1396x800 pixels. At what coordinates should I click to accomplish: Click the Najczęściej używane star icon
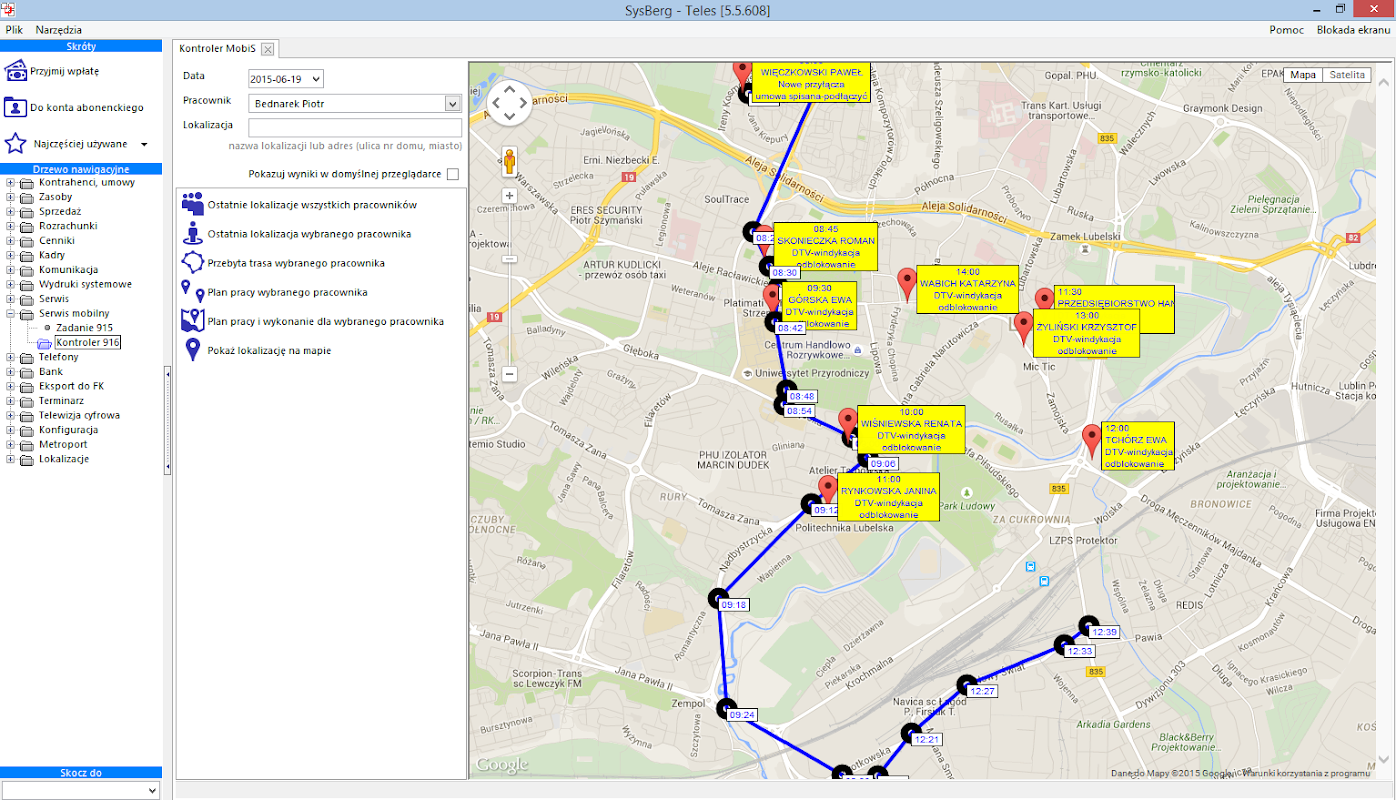pyautogui.click(x=15, y=143)
